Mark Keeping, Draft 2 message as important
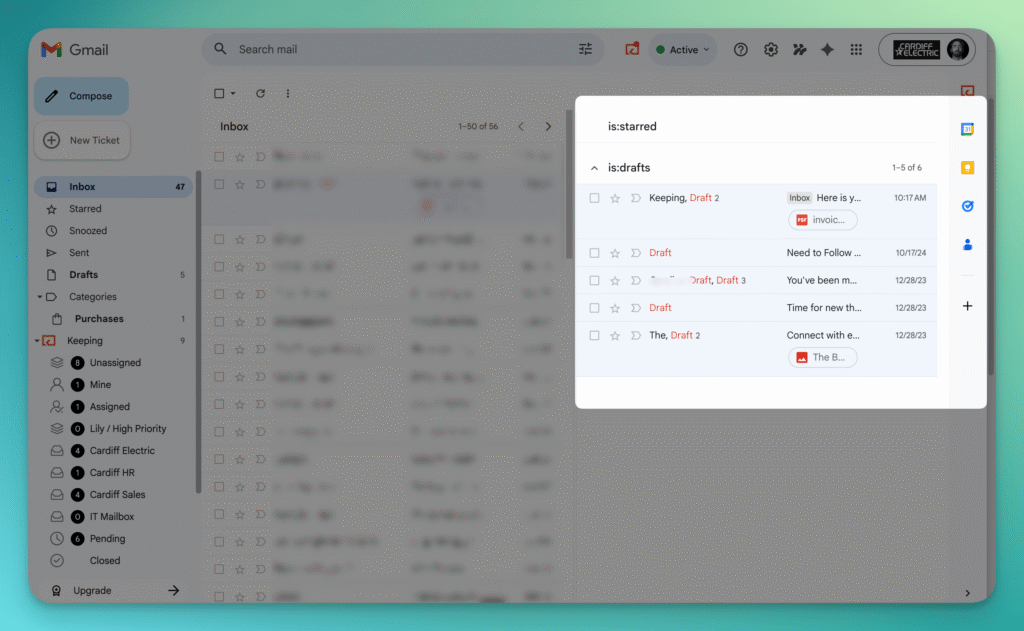This screenshot has width=1024, height=631. click(635, 198)
